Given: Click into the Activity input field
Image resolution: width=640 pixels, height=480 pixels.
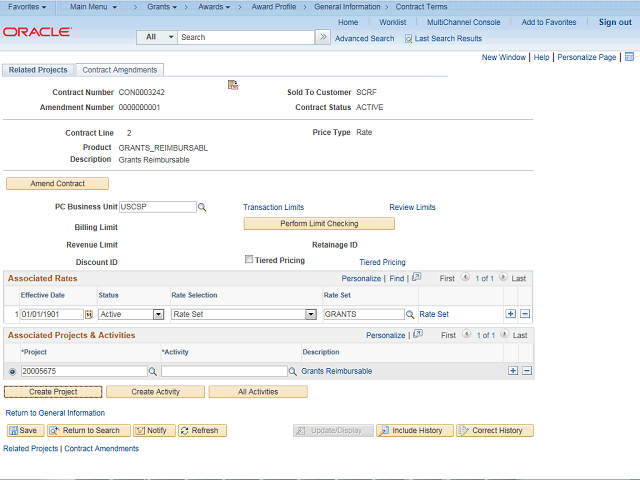Looking at the screenshot, I should click(x=223, y=371).
